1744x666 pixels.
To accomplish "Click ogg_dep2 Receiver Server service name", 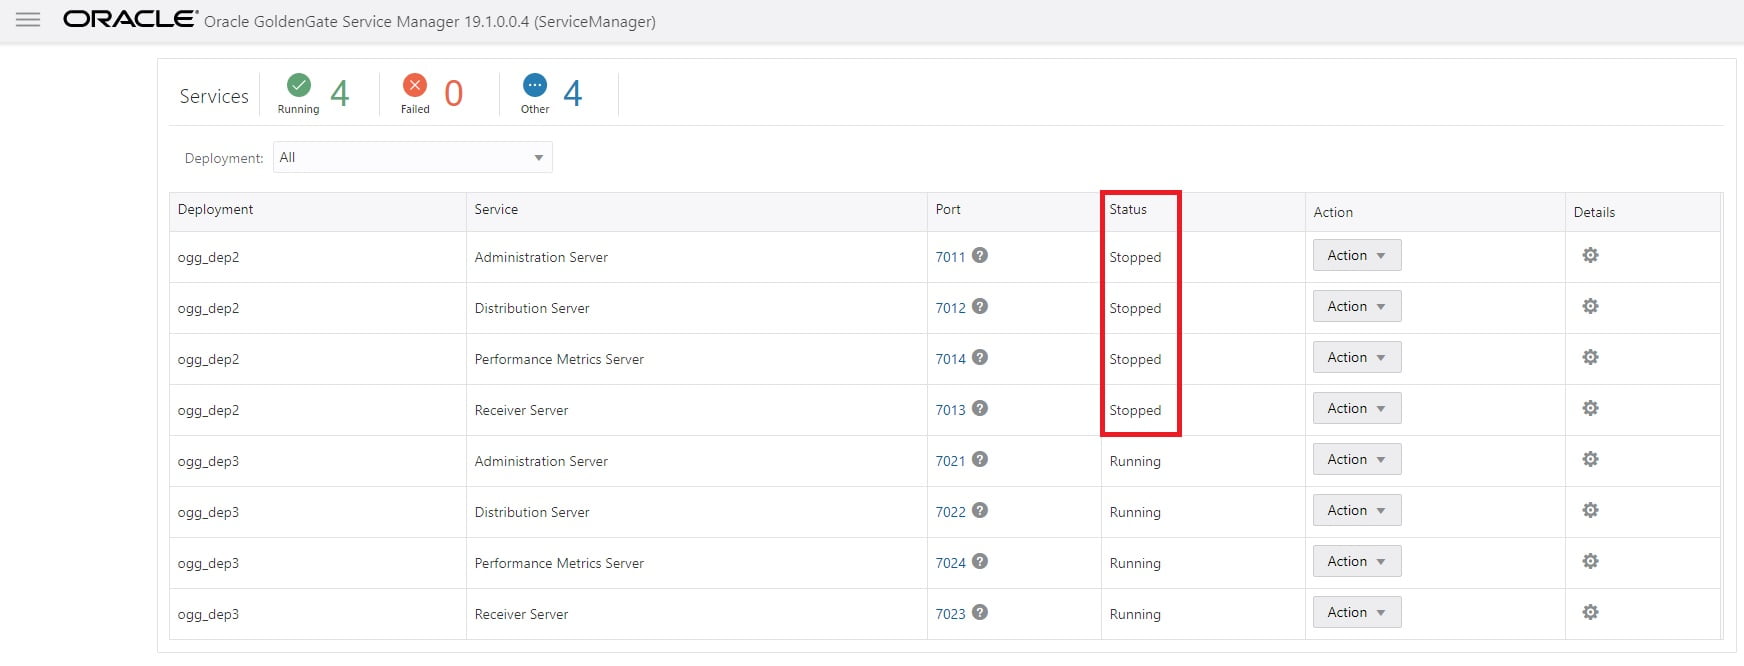I will pos(521,410).
